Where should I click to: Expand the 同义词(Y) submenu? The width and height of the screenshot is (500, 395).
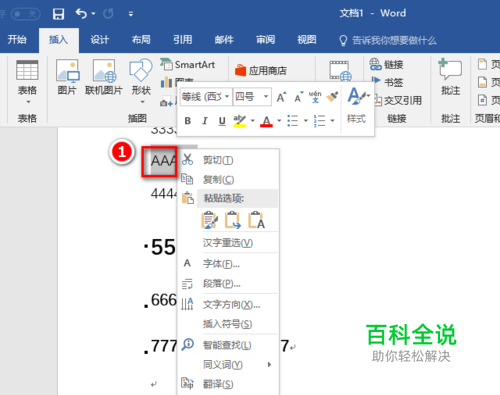click(x=228, y=365)
